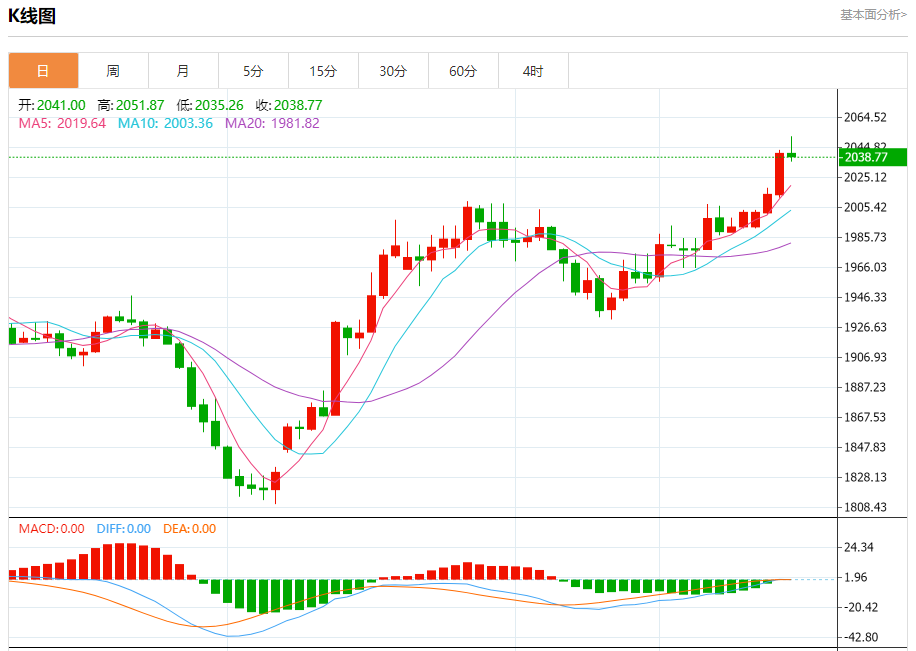Click the 1966.03 price axis label
The height and width of the screenshot is (651, 916).
coord(865,268)
